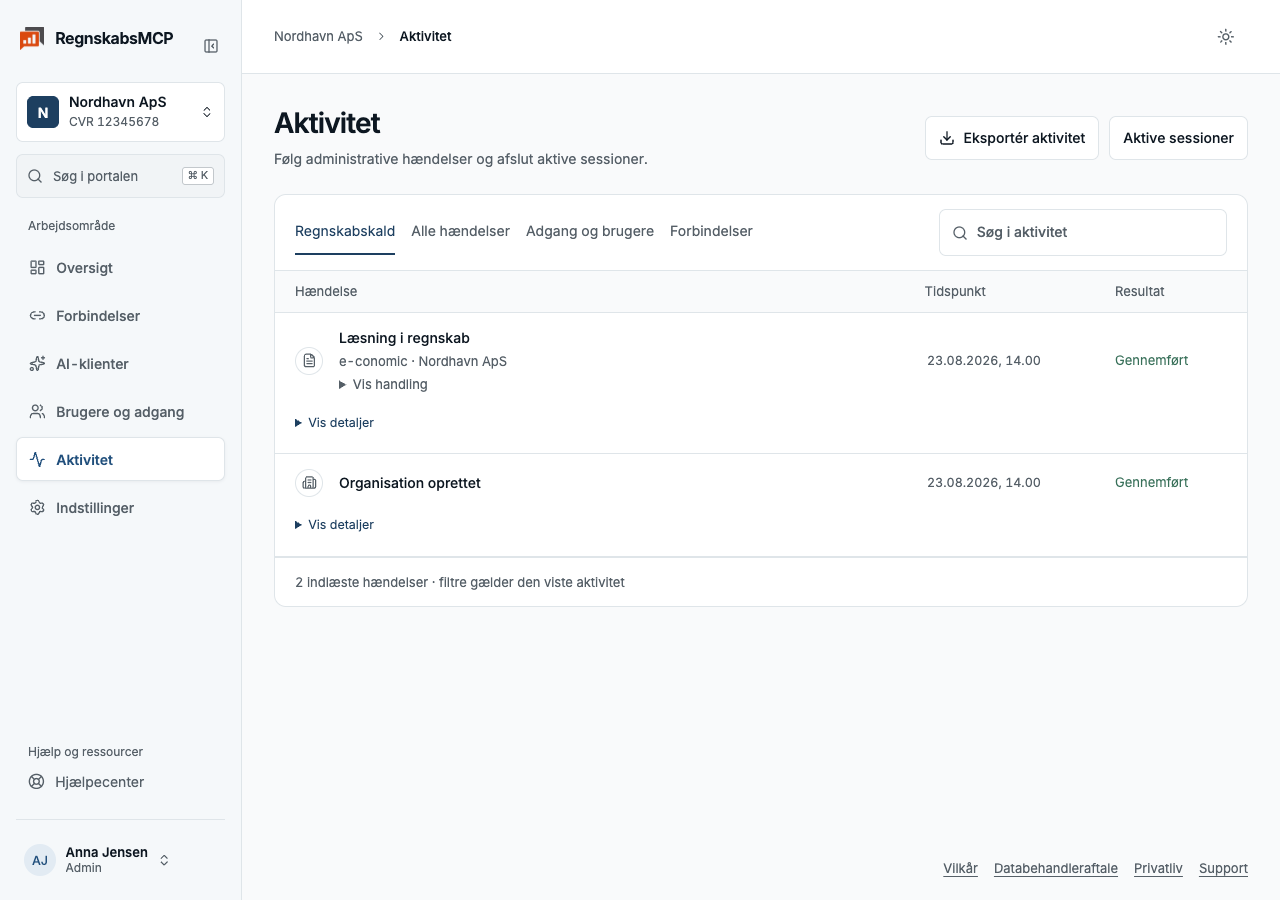Click Nordhavn ApS breadcrumb
Screen dimensions: 1280x900
pyautogui.click(x=318, y=37)
